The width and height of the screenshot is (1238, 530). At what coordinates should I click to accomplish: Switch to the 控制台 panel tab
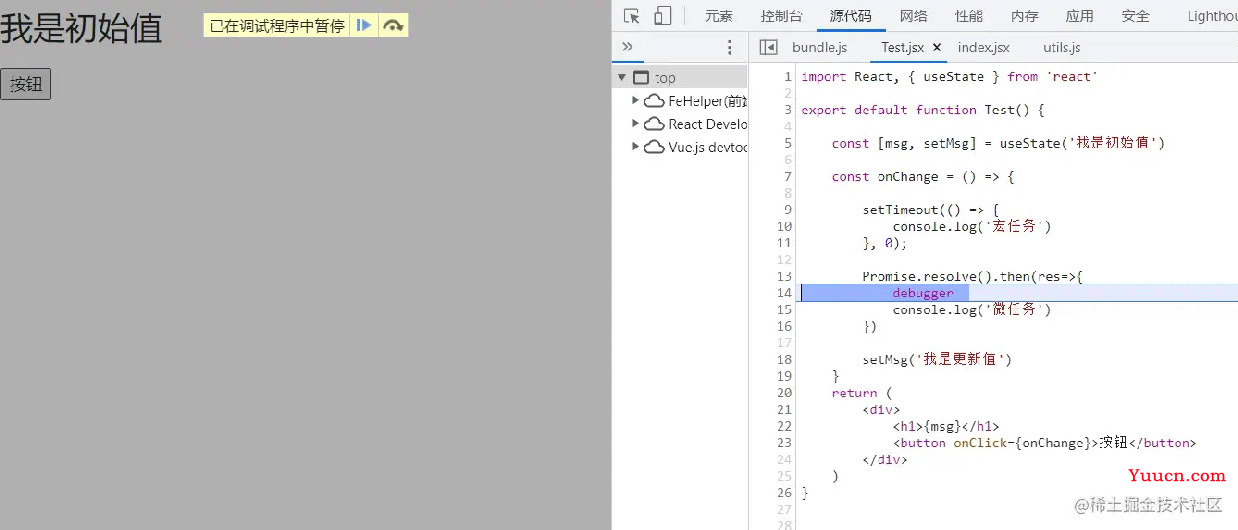point(781,16)
